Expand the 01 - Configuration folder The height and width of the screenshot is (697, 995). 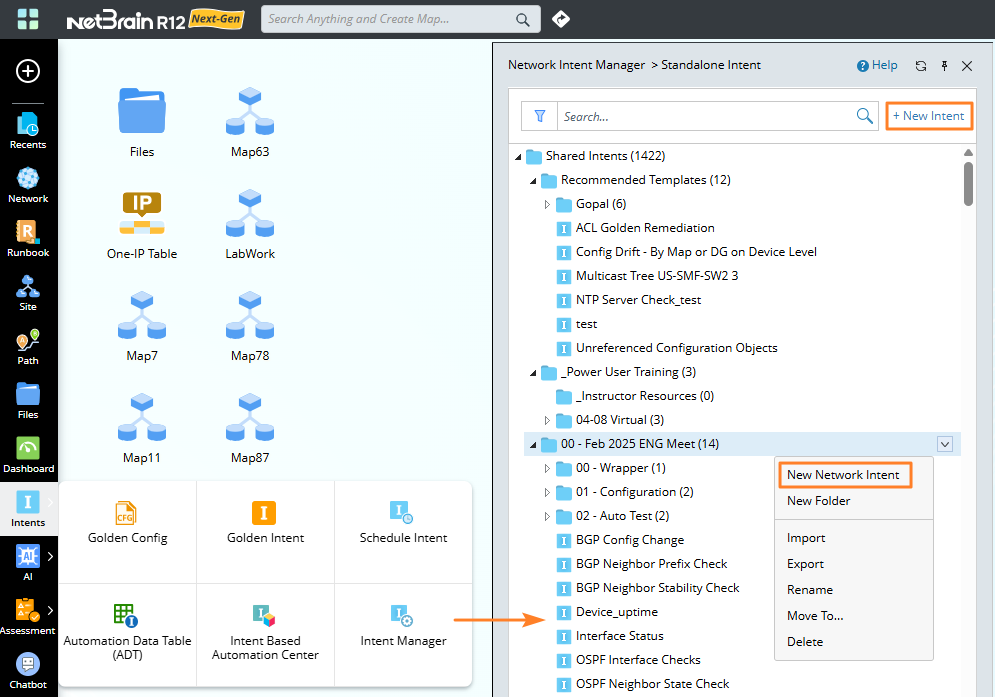tap(547, 492)
